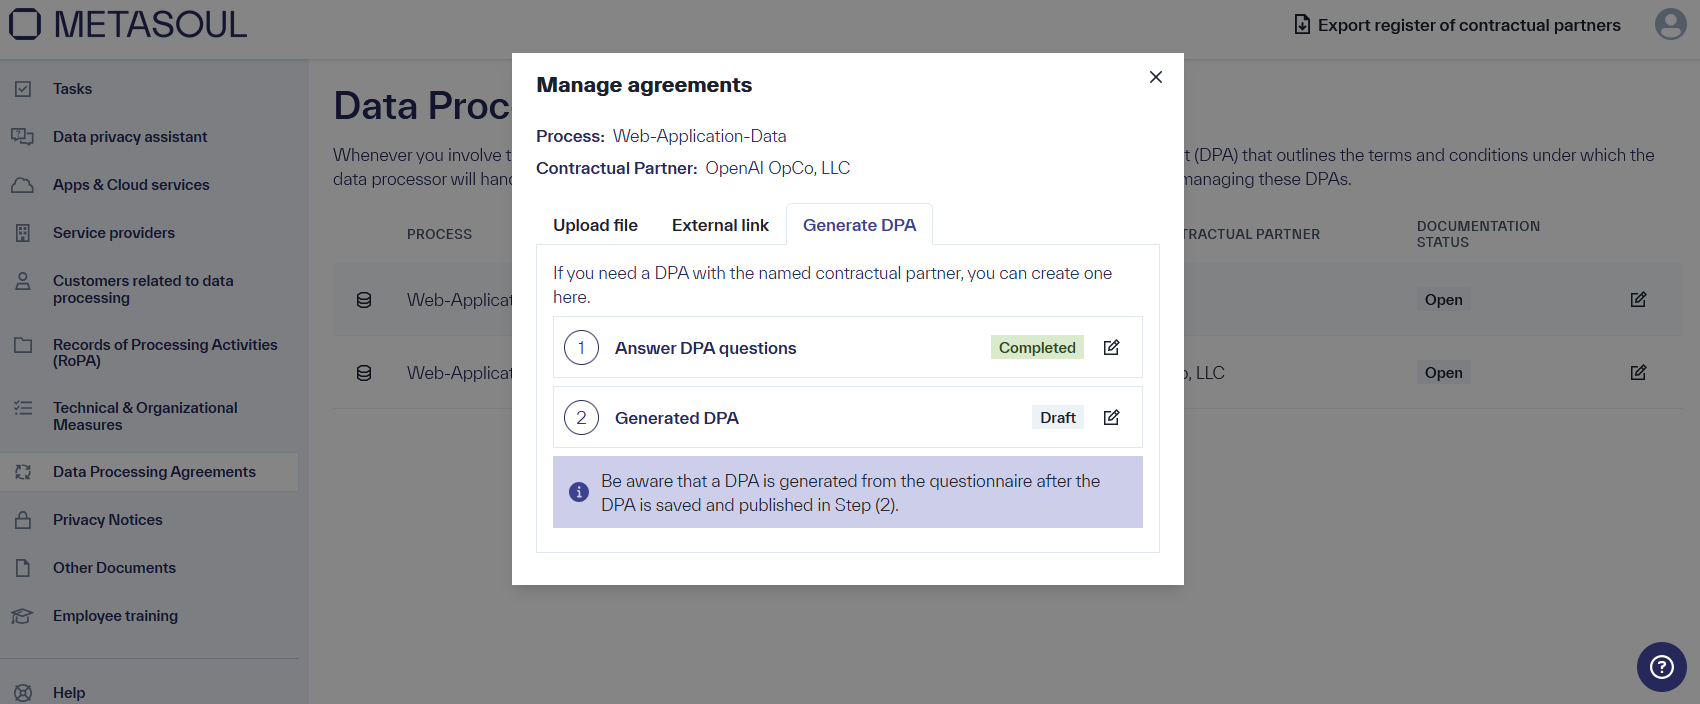Click the Open status in the first row

pos(1443,300)
